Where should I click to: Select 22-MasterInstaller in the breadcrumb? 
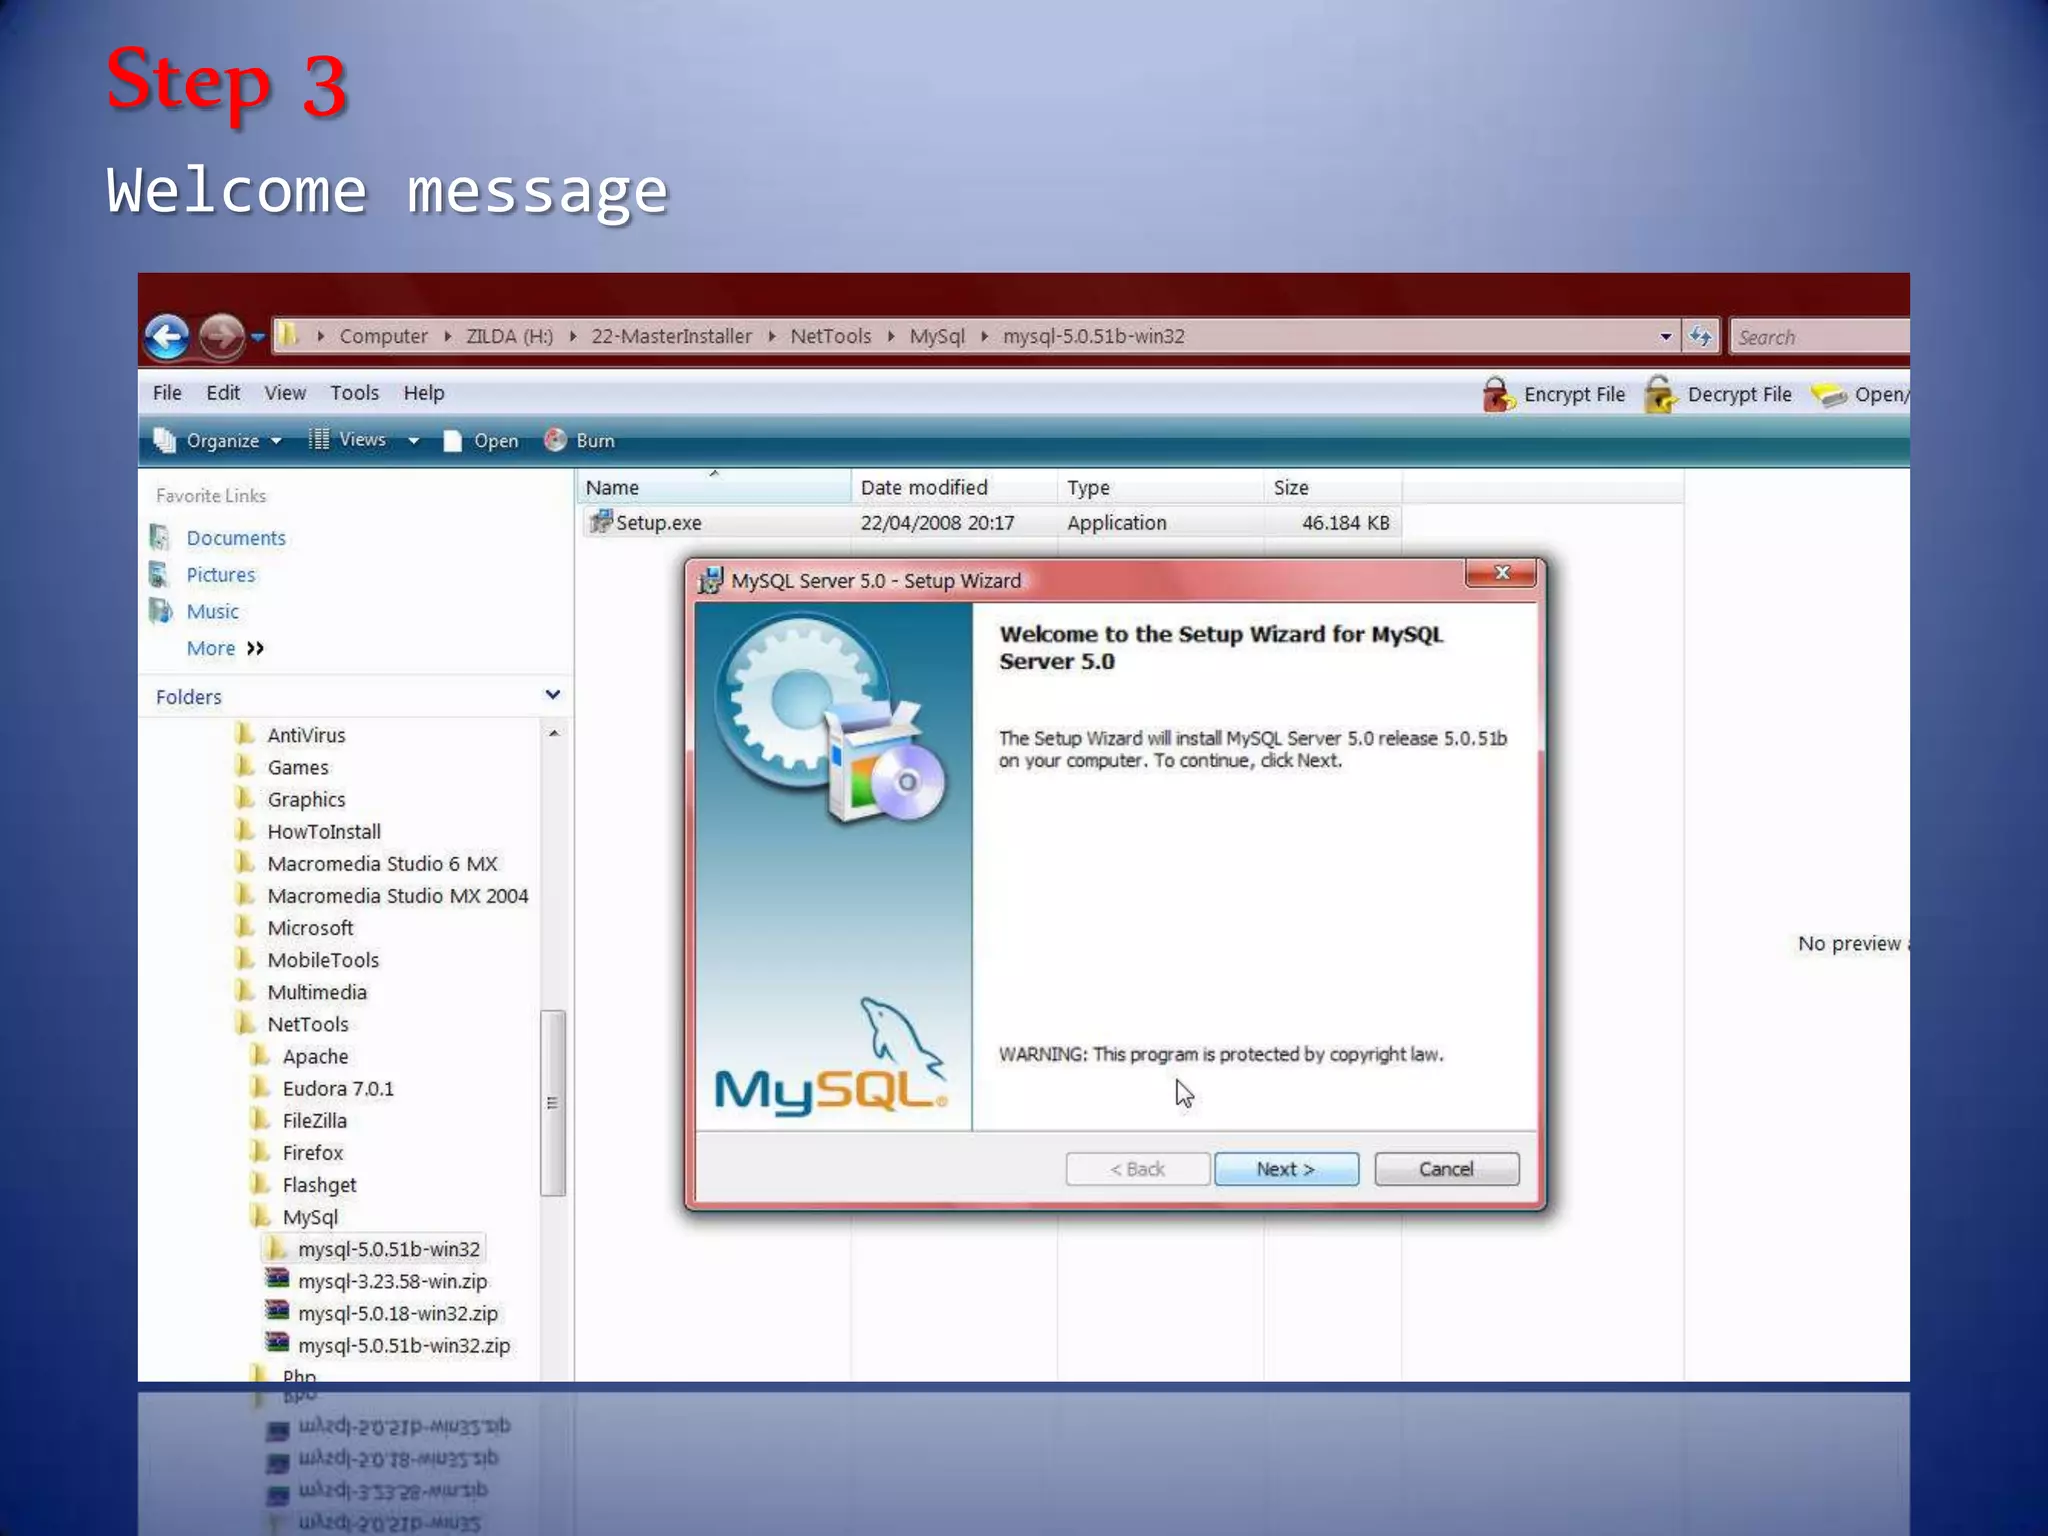671,336
